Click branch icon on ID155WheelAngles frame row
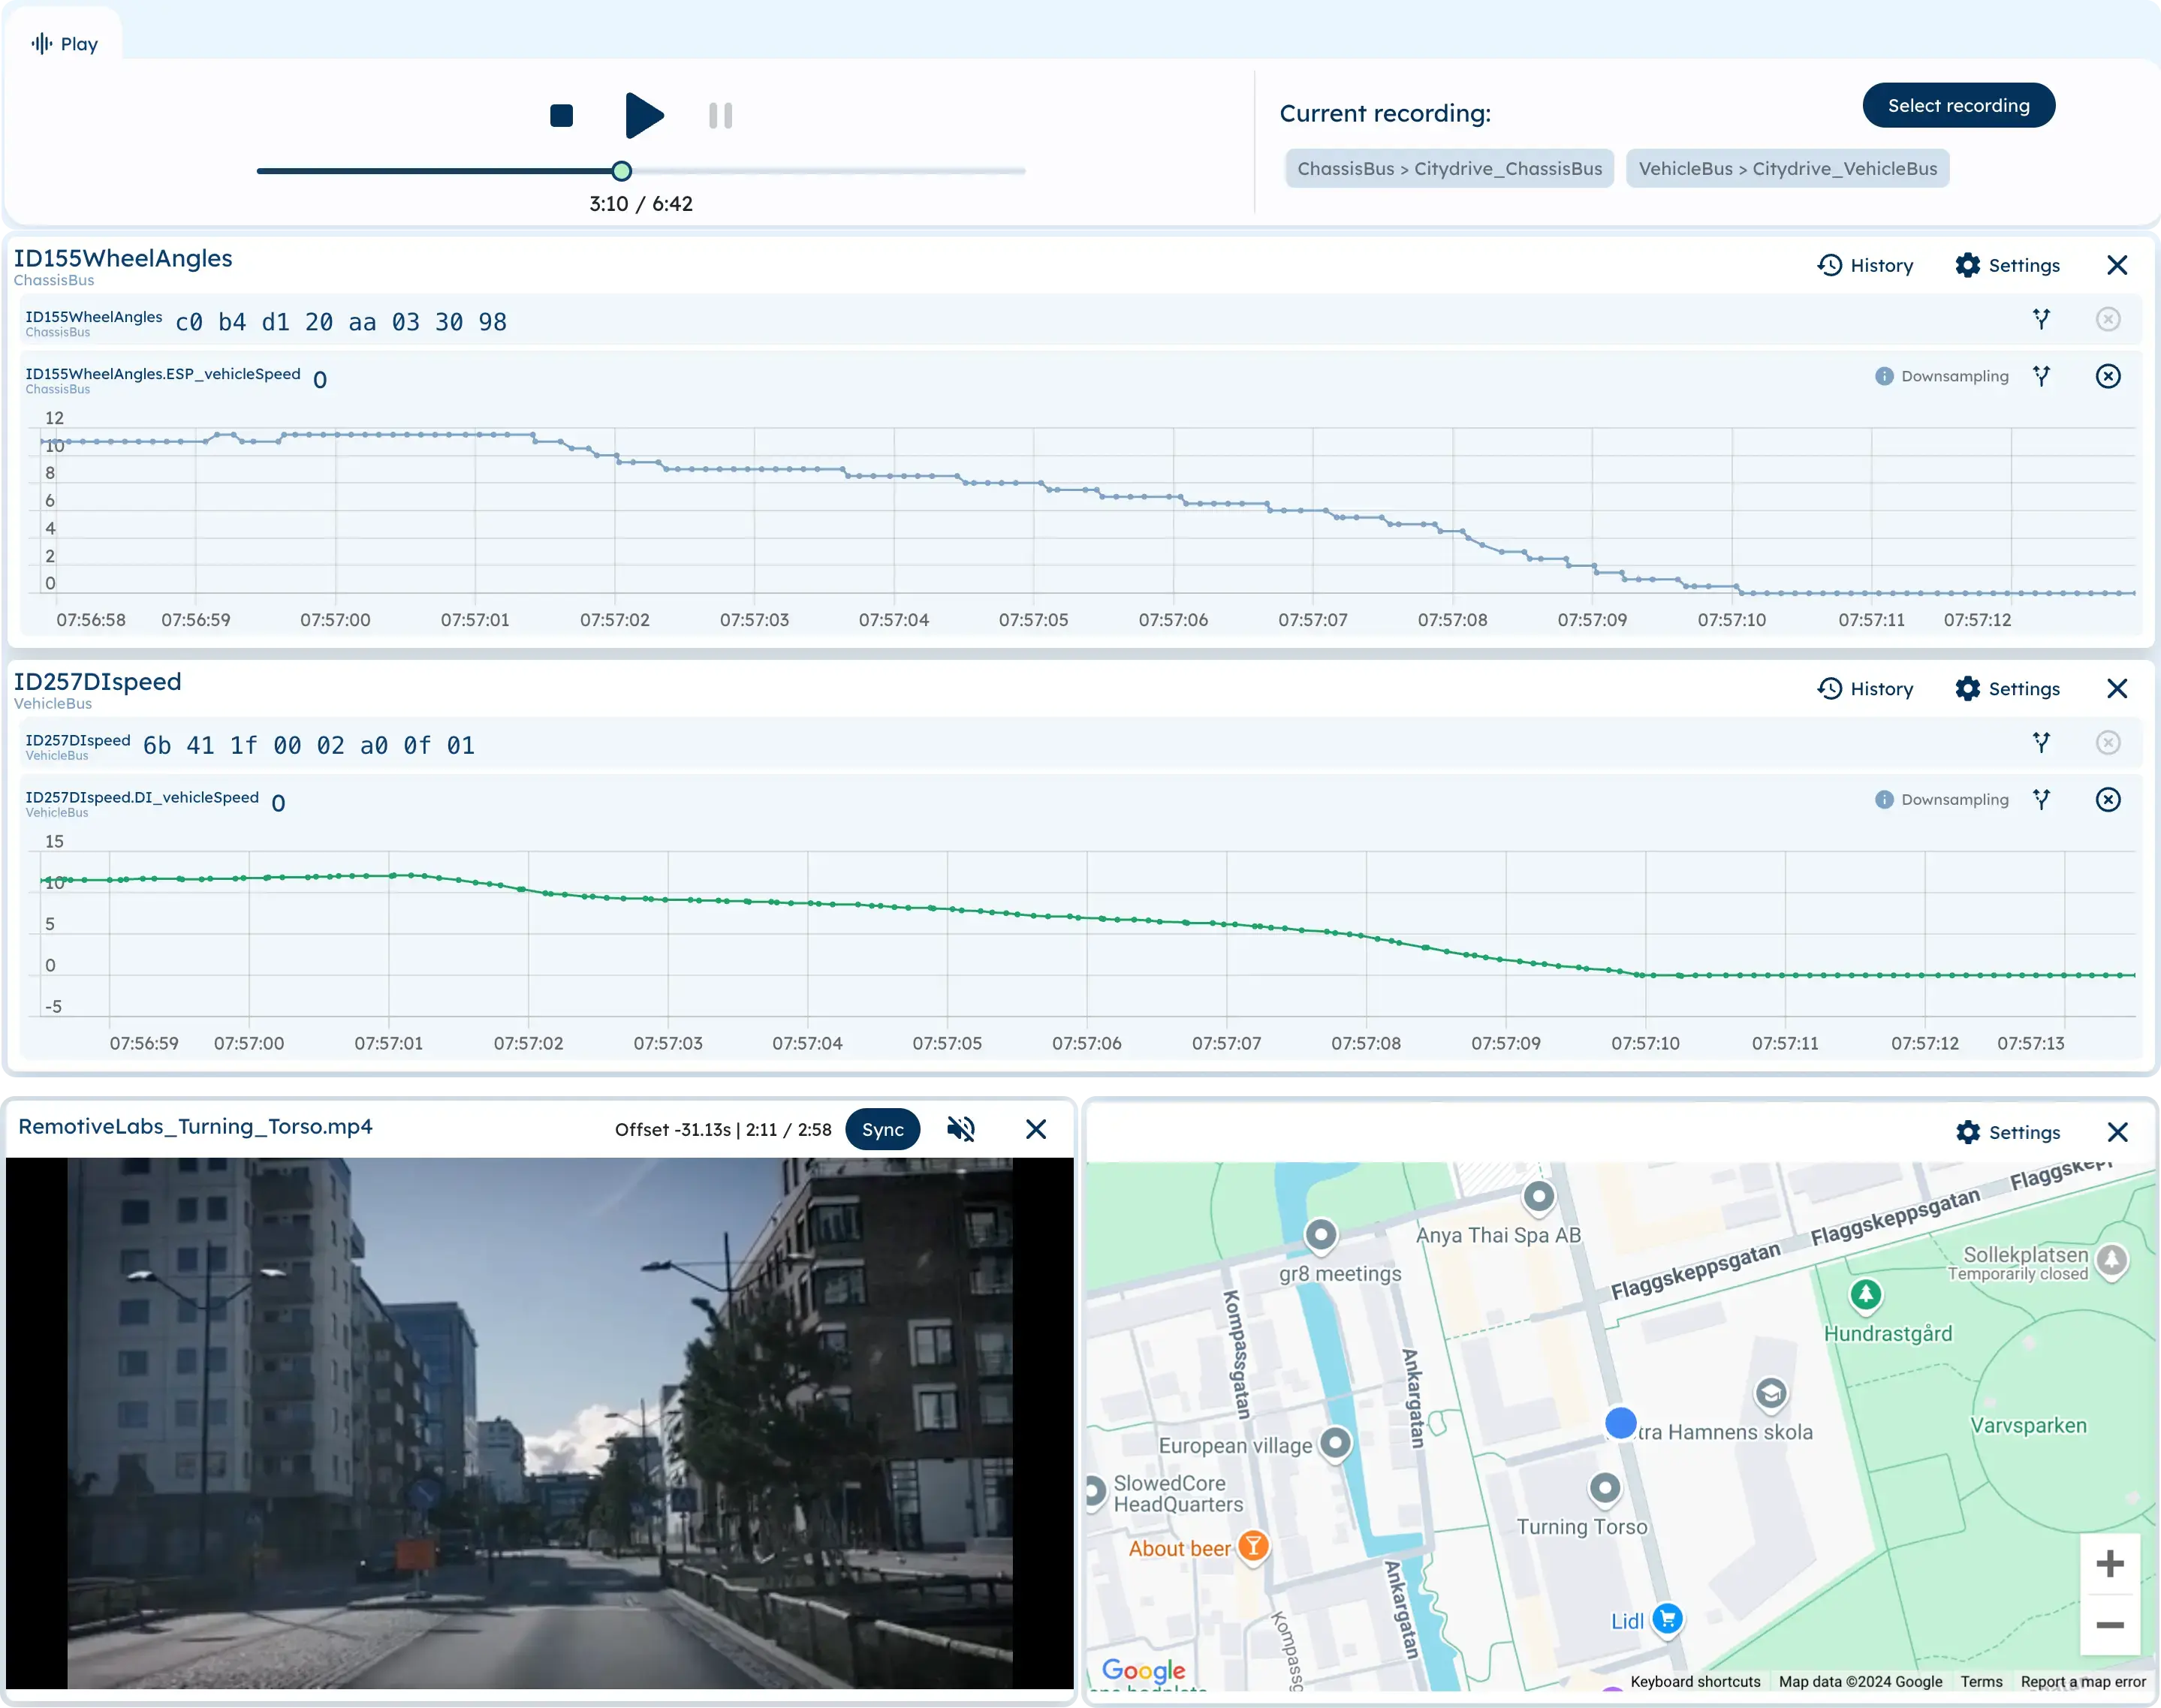2161x1708 pixels. (x=2041, y=319)
